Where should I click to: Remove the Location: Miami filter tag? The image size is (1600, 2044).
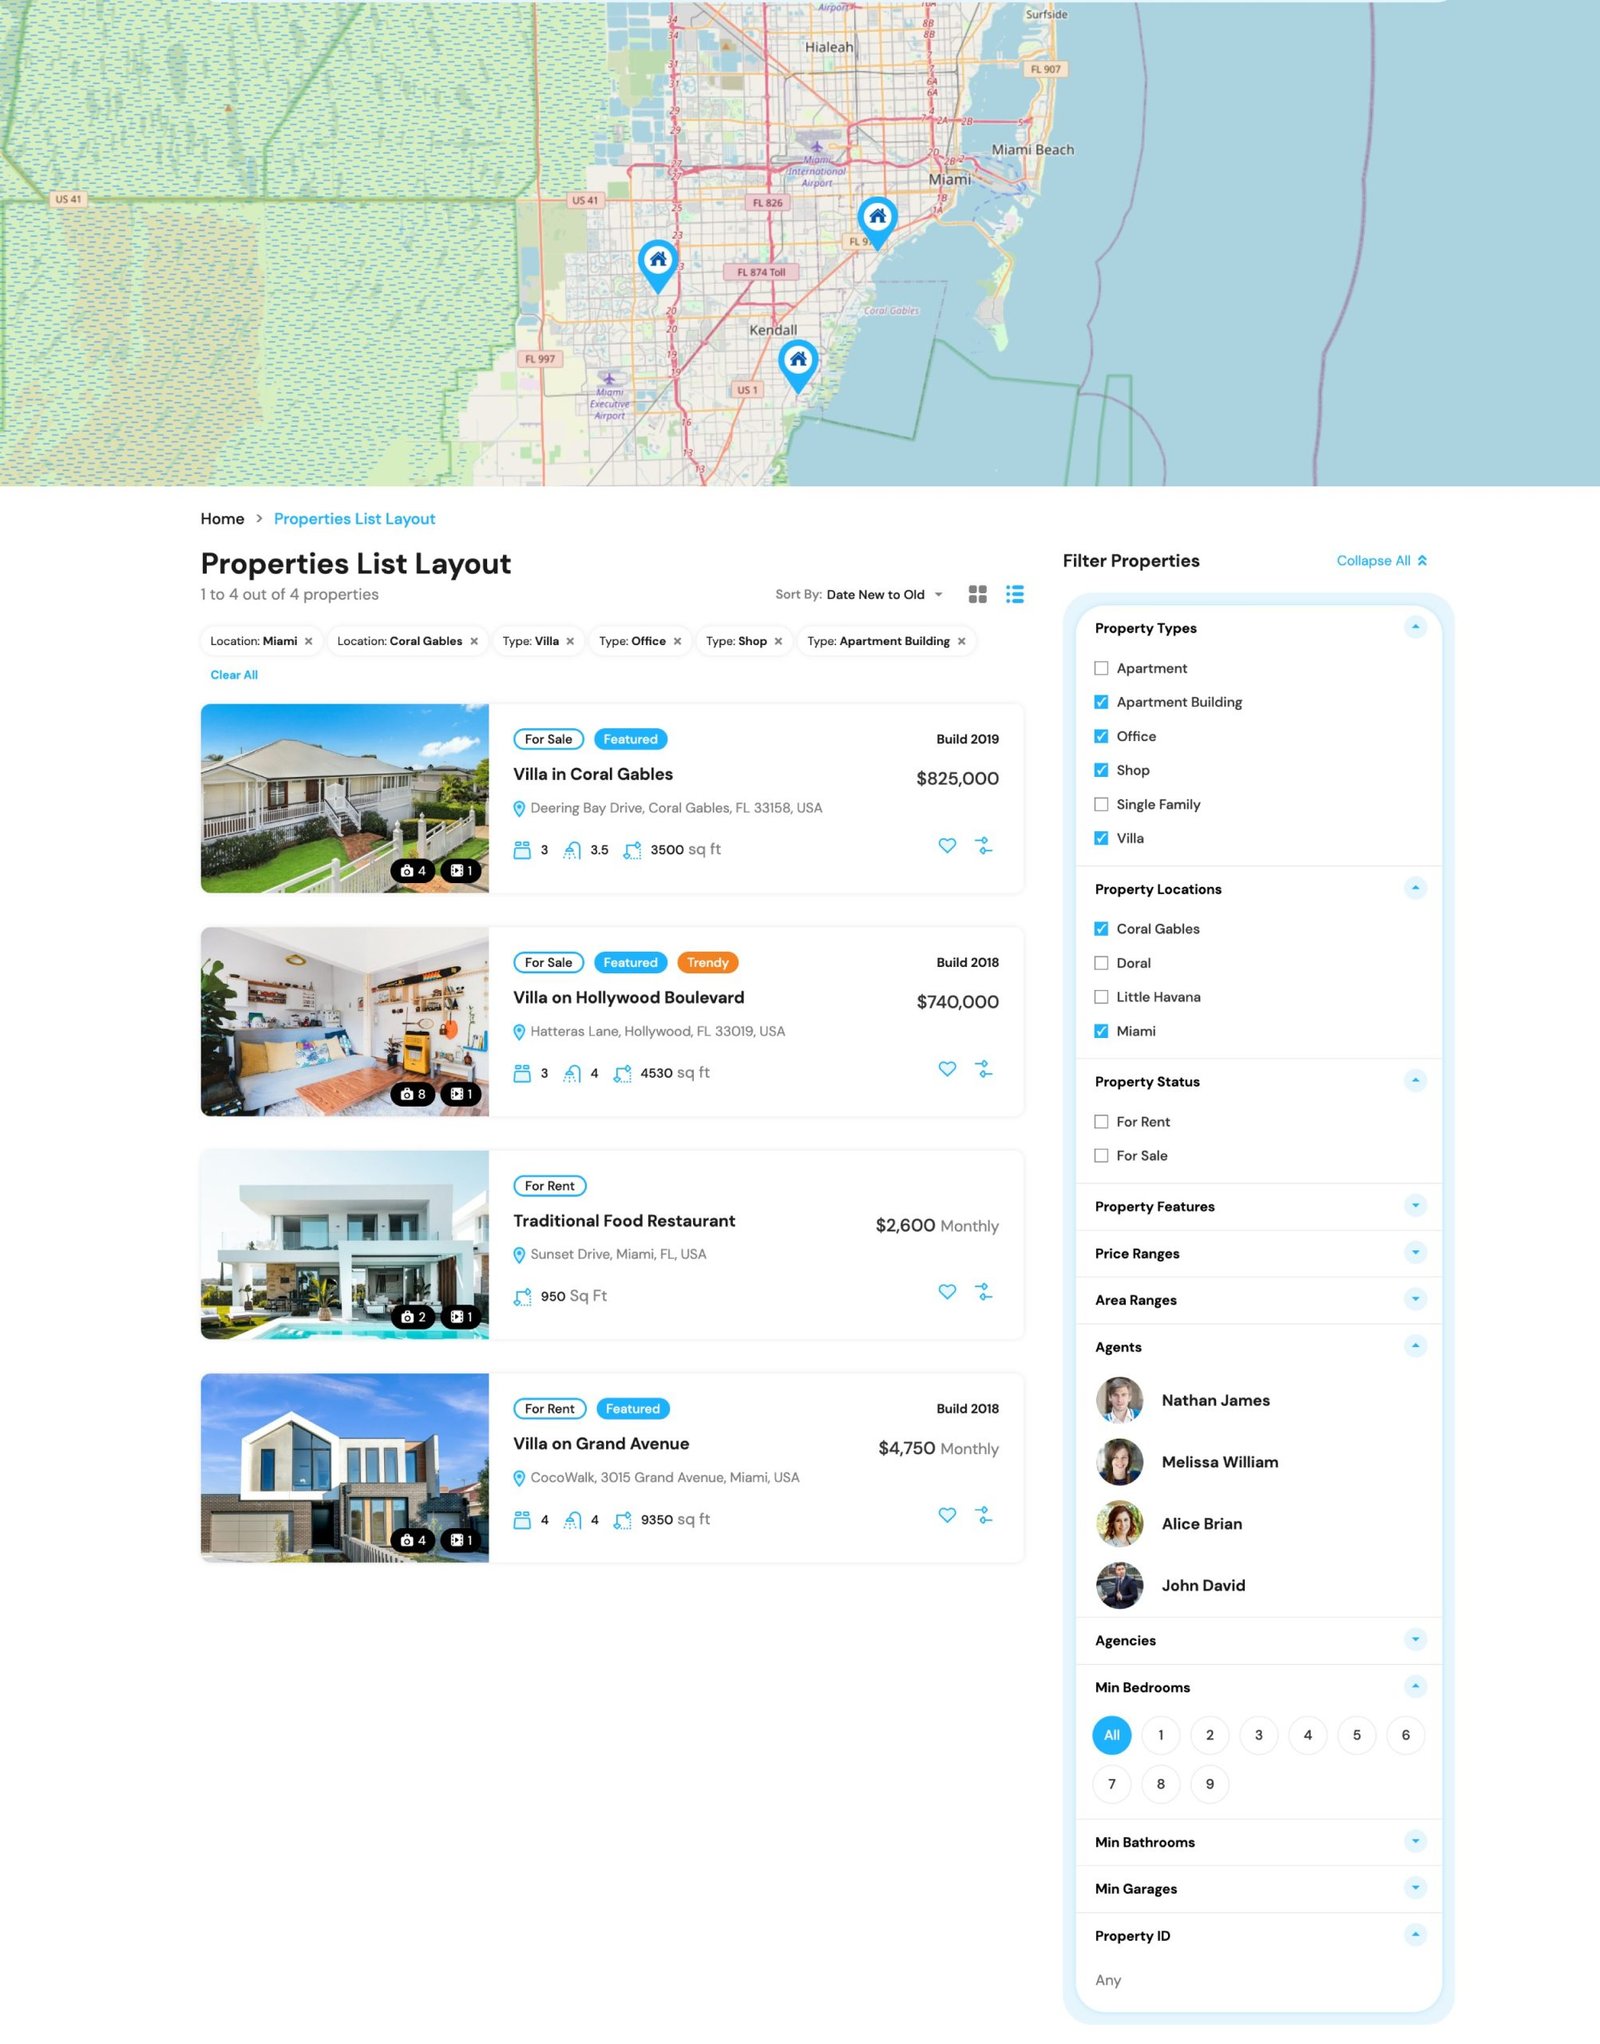pyautogui.click(x=309, y=642)
